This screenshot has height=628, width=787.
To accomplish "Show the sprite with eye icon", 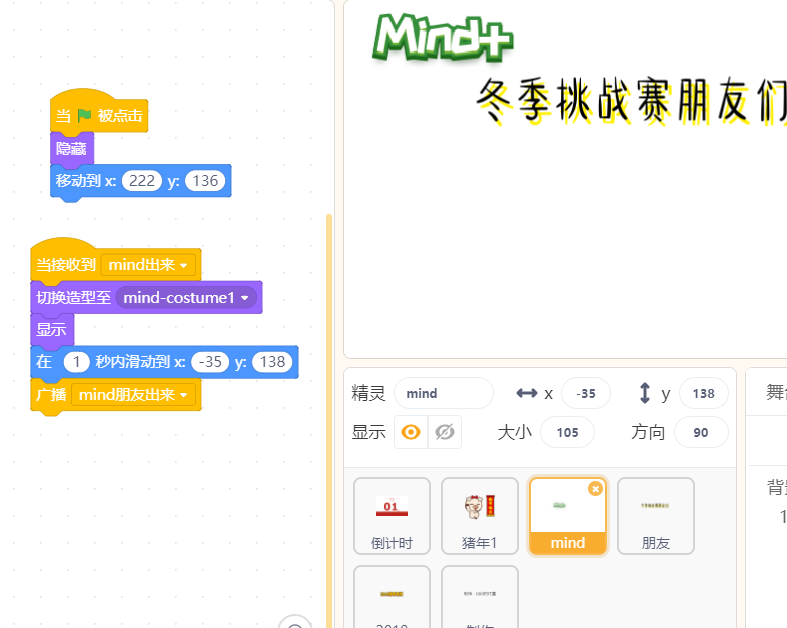I will click(411, 432).
